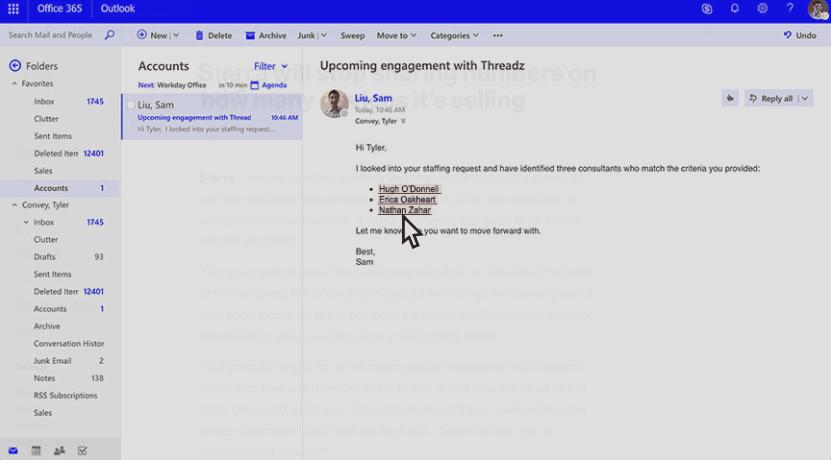Screen dimensions: 831x460
Task: Open Agenda calendar link
Action: (x=269, y=85)
